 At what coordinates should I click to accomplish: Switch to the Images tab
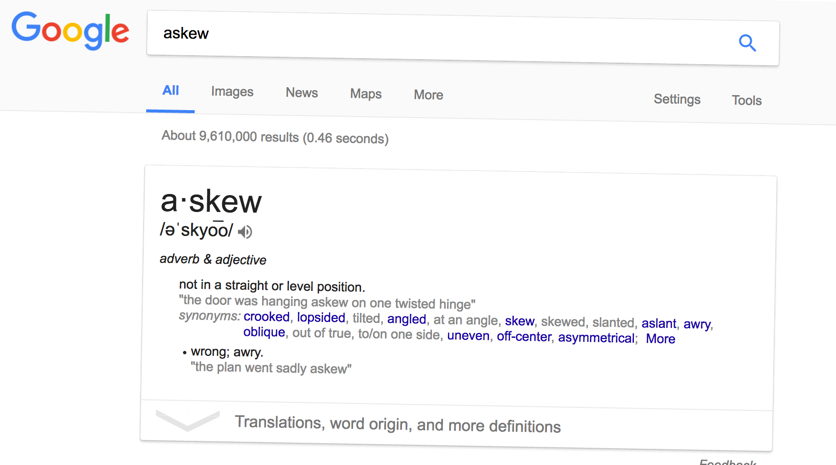tap(232, 92)
